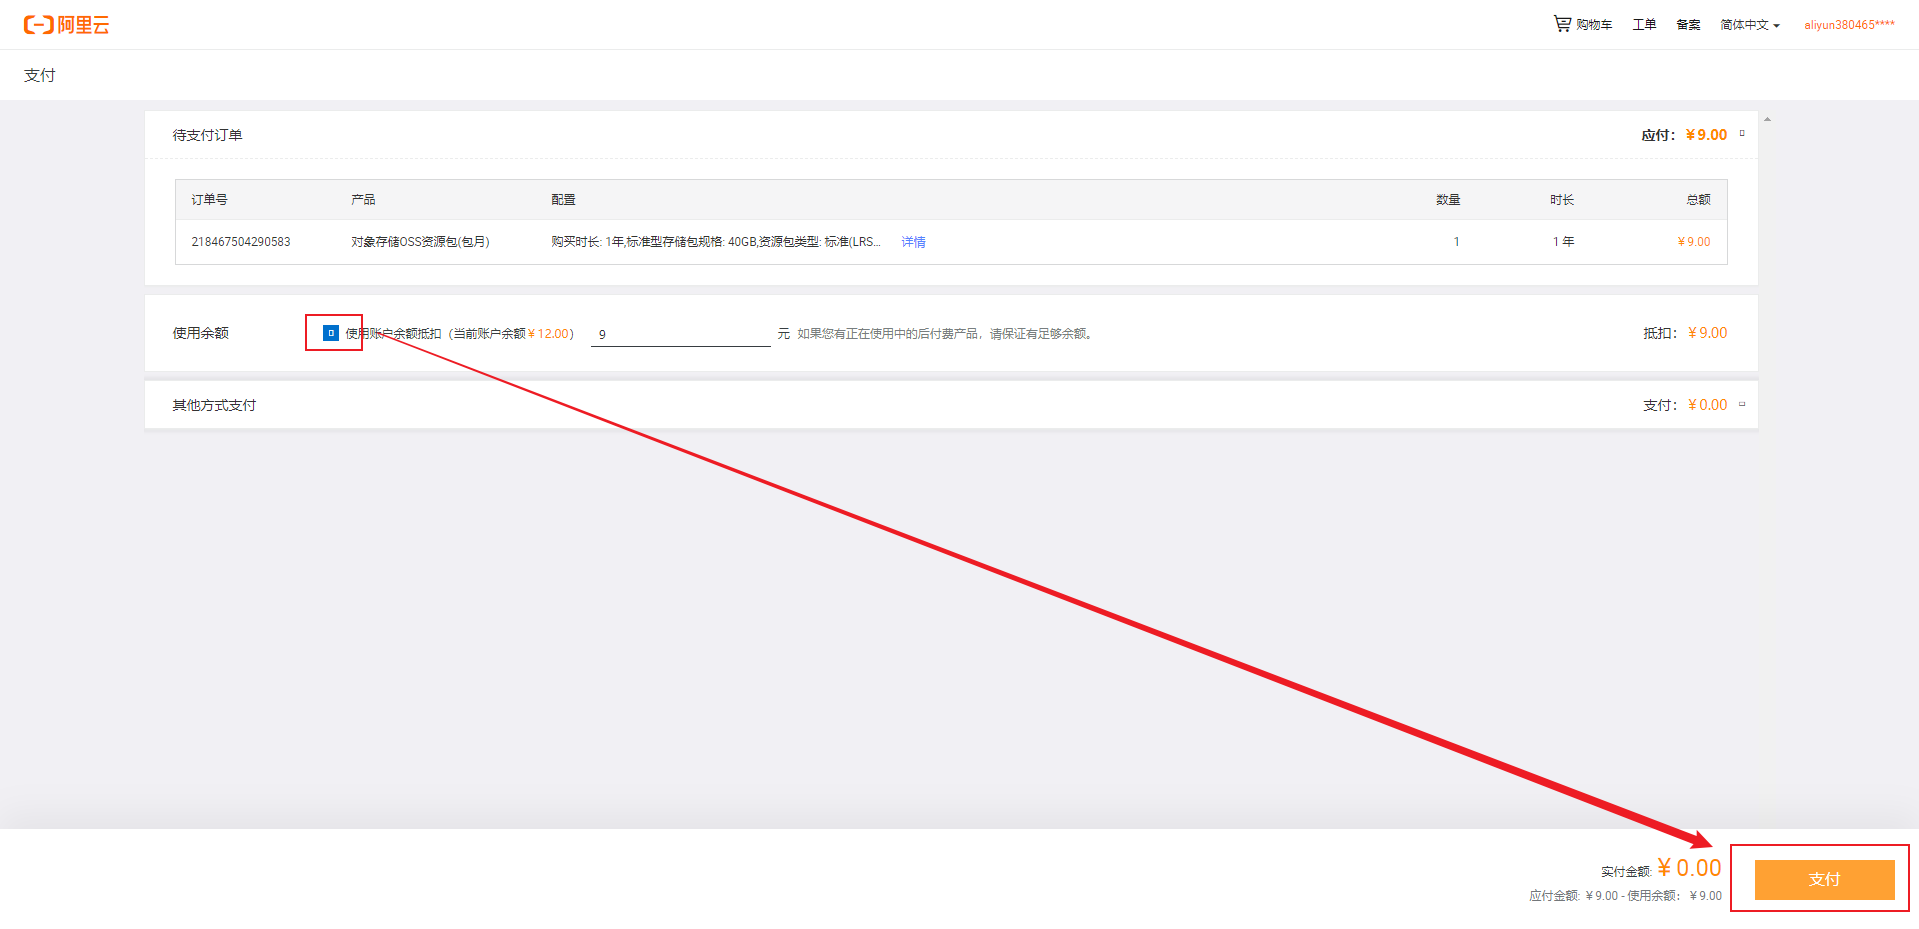The height and width of the screenshot is (929, 1919).
Task: Uncheck the 使用账户余额抵扣 checkbox
Action: tap(331, 332)
